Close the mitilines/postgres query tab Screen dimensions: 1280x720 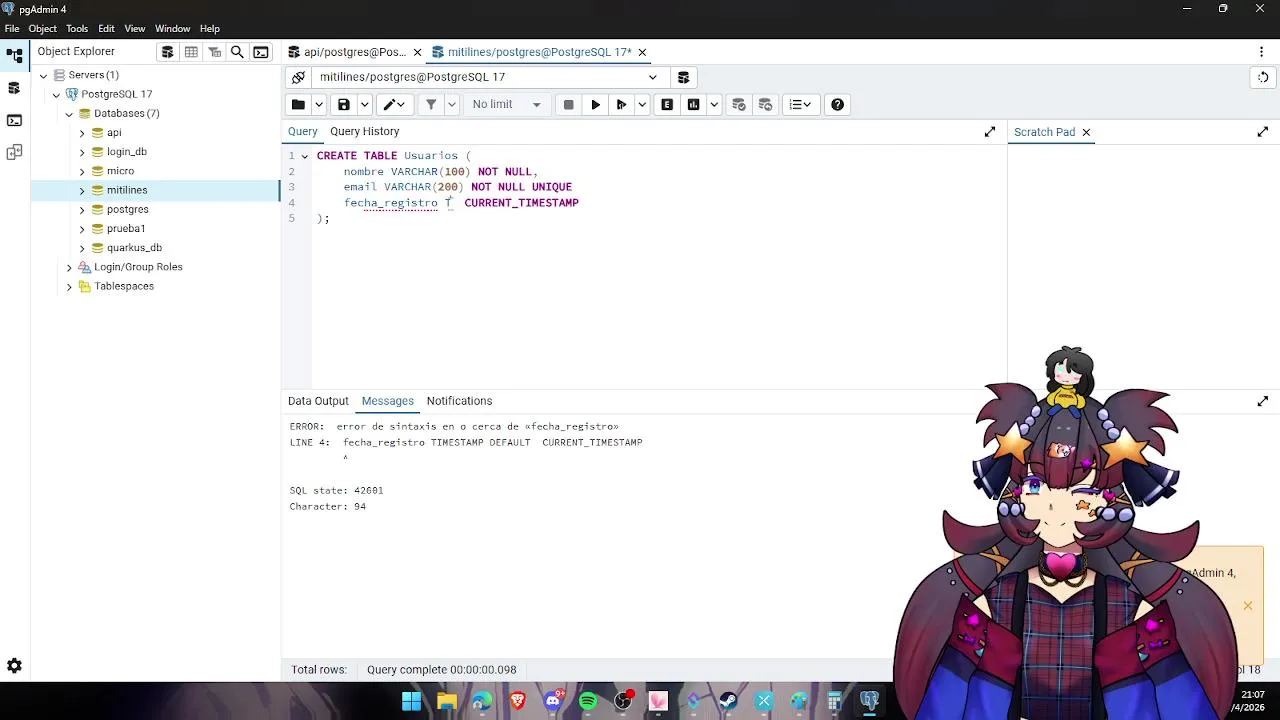pyautogui.click(x=642, y=52)
